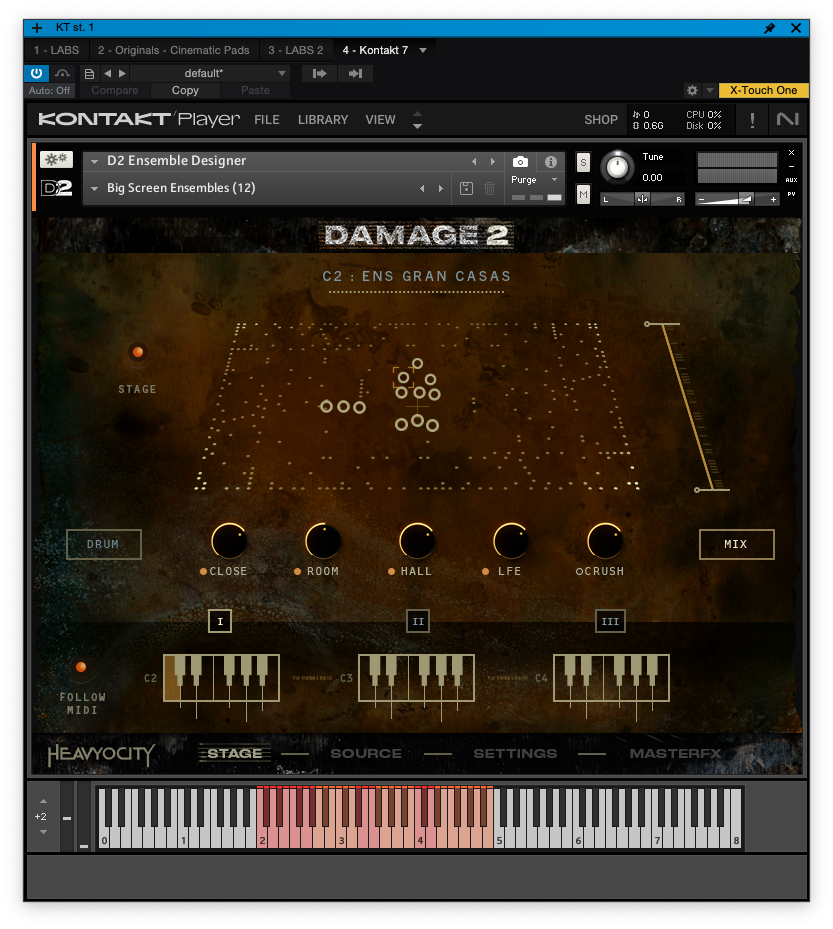This screenshot has height=929, width=833.
Task: Open the SHOP link
Action: [601, 120]
